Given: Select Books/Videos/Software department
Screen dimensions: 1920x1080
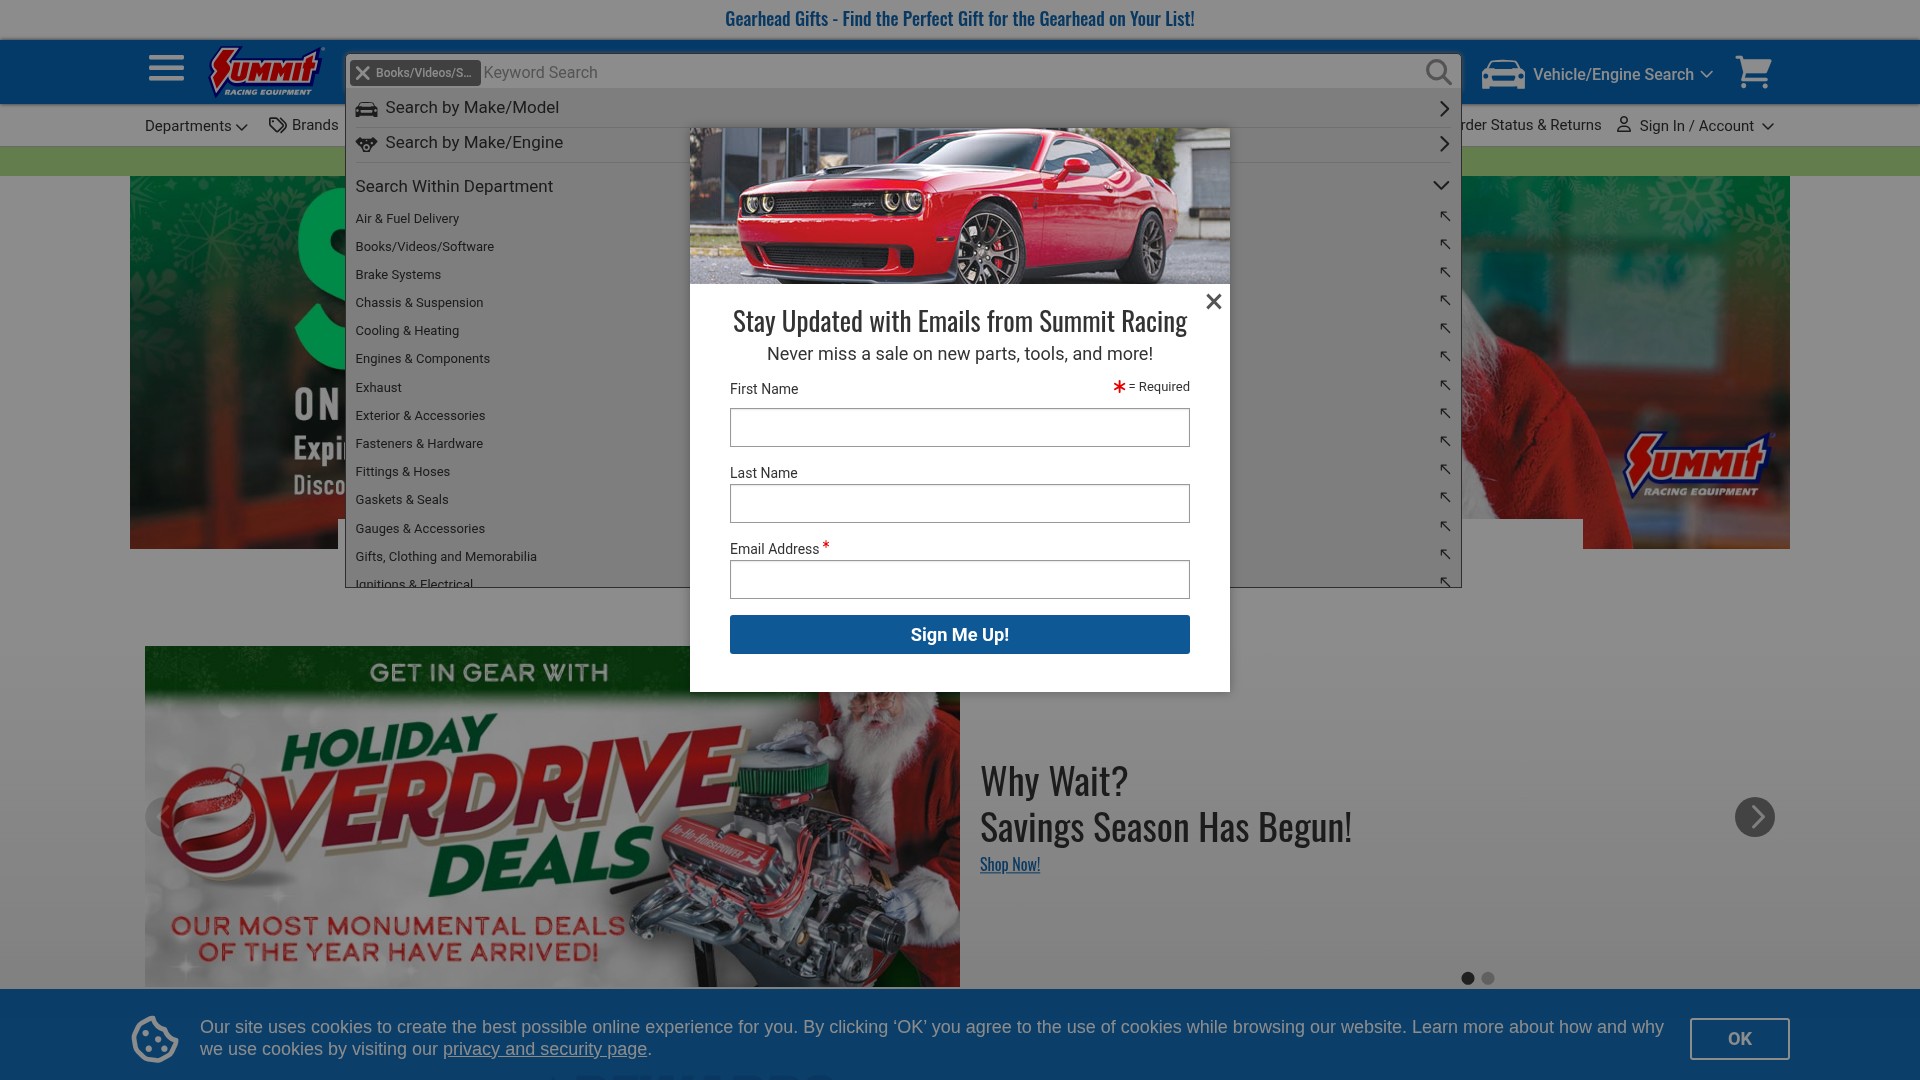Looking at the screenshot, I should [424, 246].
